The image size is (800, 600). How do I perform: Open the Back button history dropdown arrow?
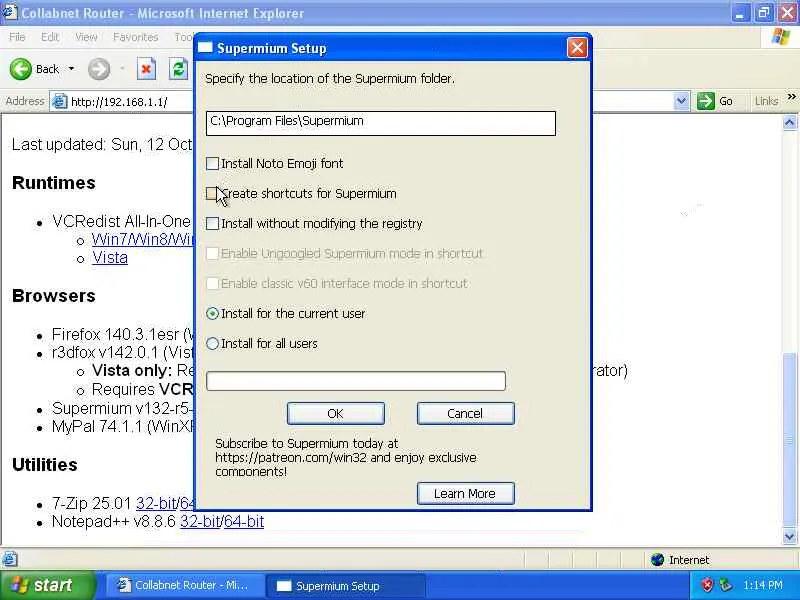click(x=71, y=69)
